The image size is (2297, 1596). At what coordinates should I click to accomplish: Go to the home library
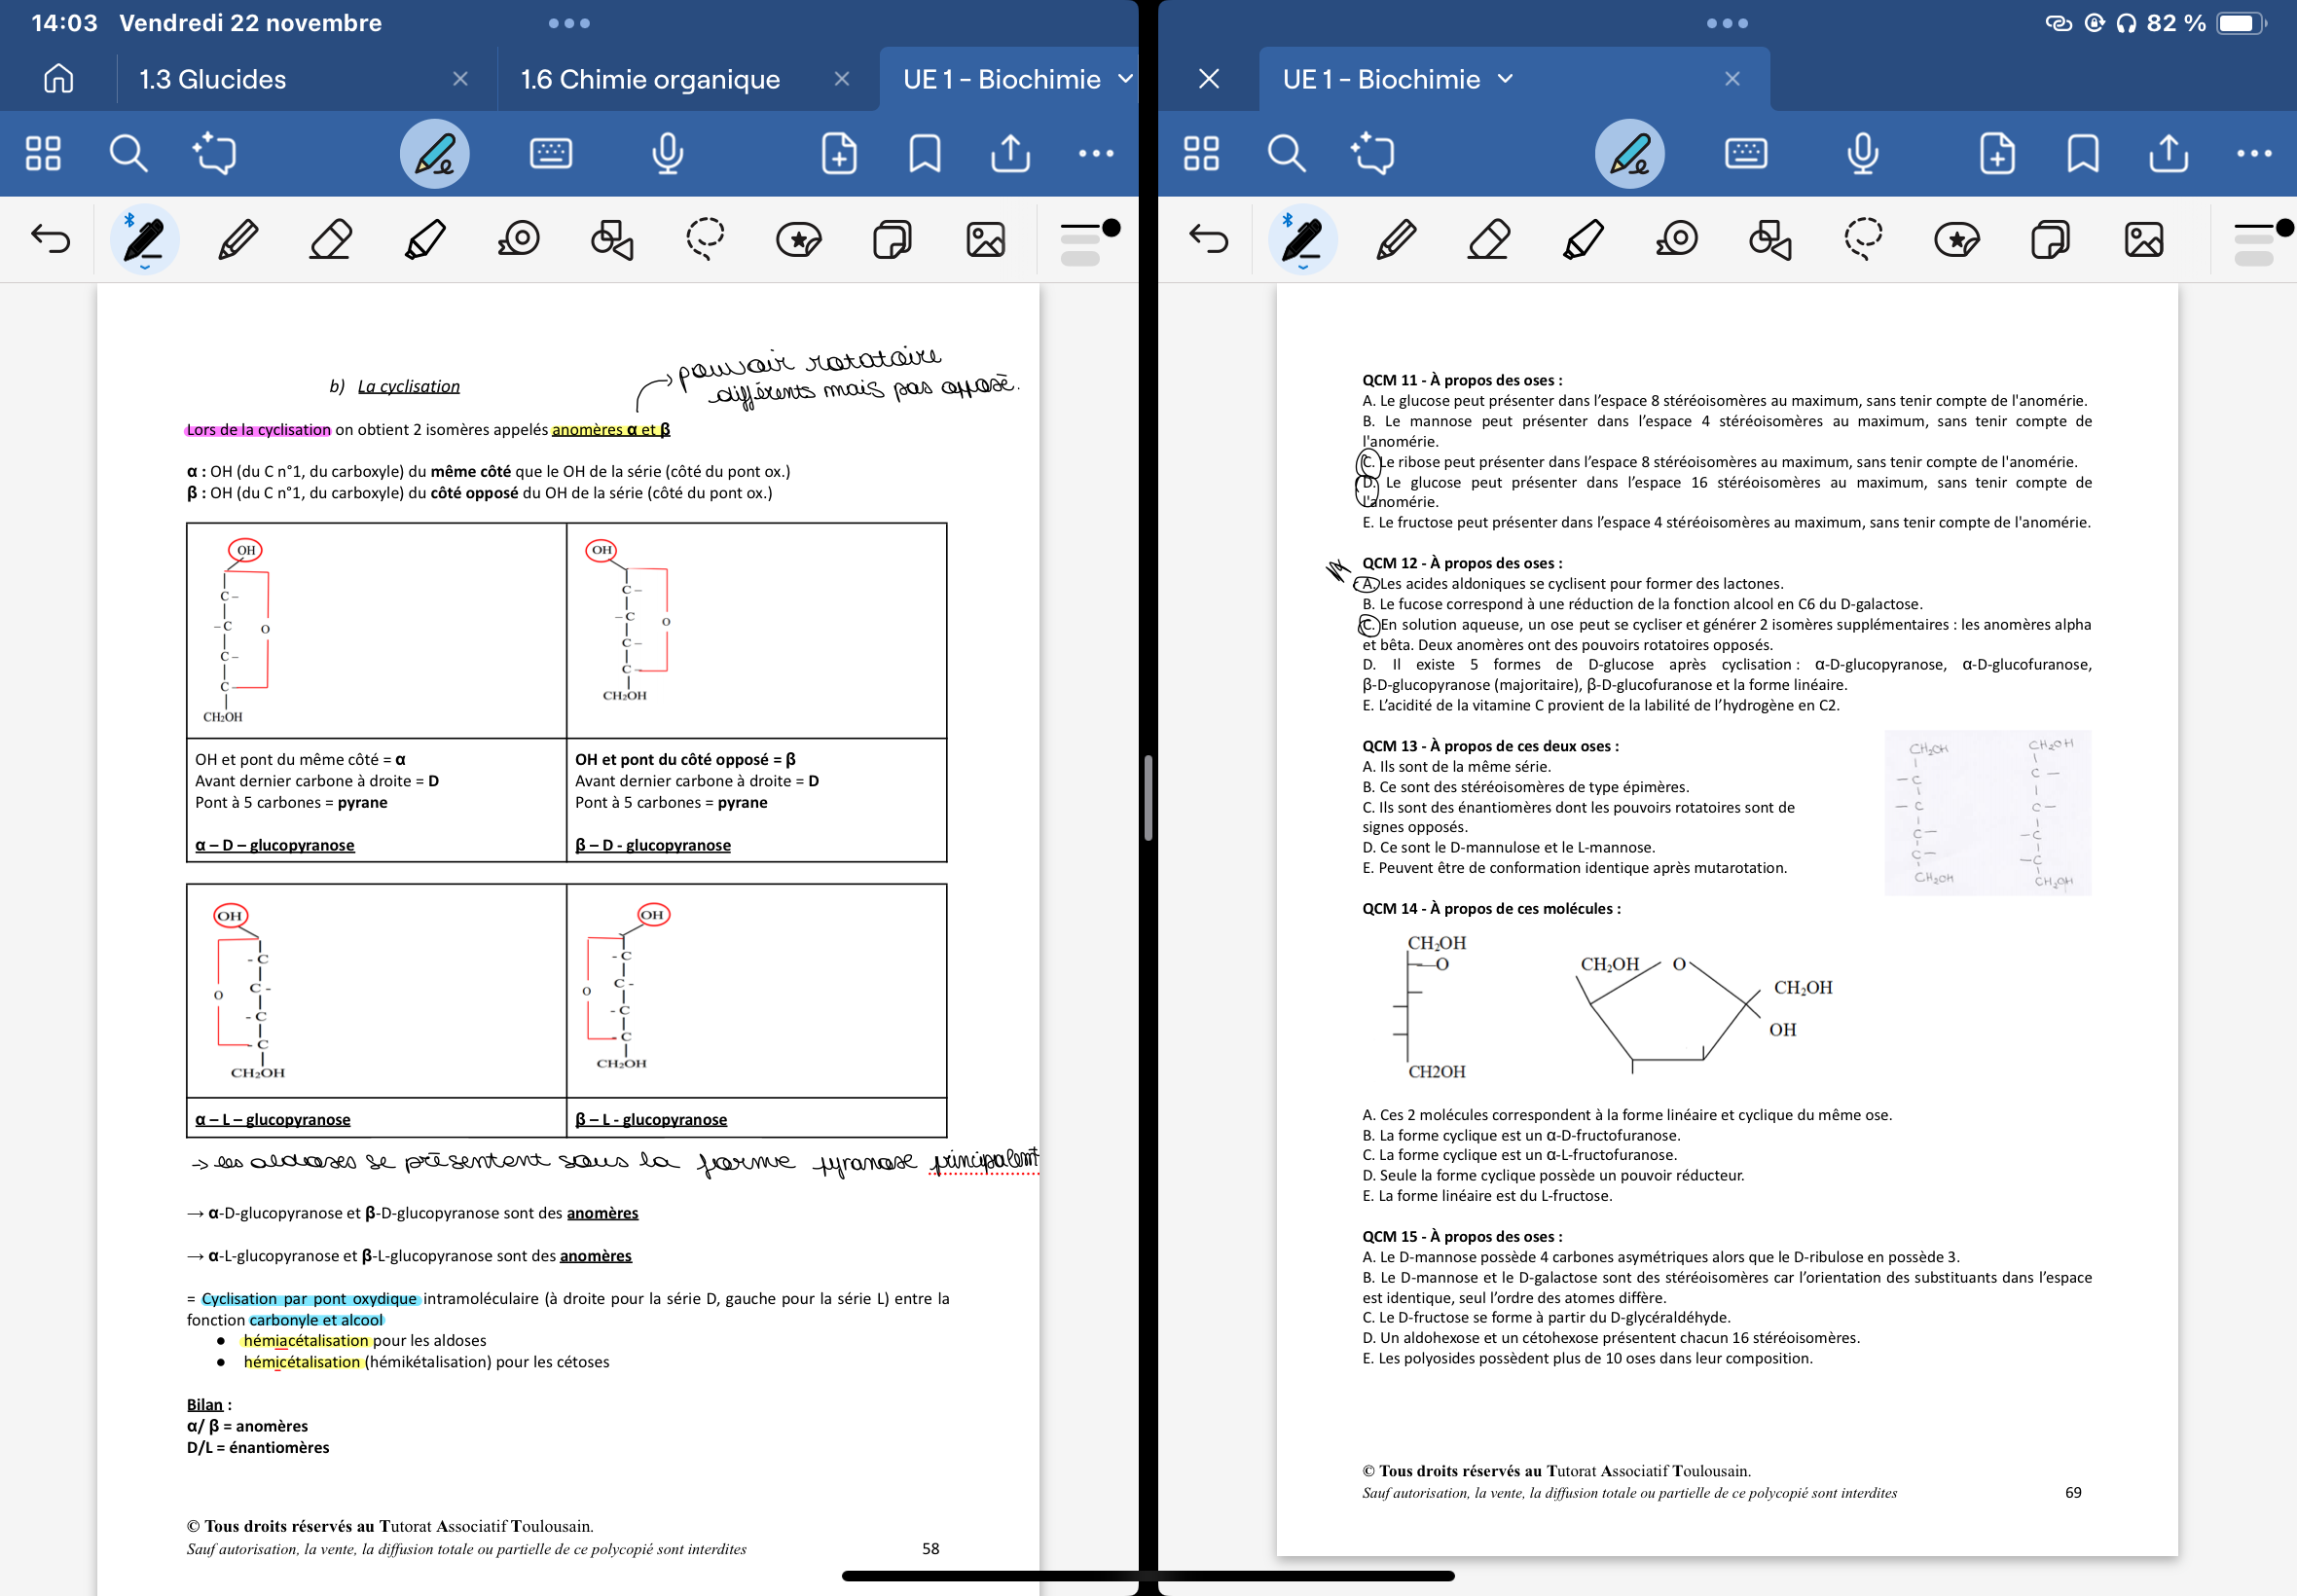click(x=58, y=79)
